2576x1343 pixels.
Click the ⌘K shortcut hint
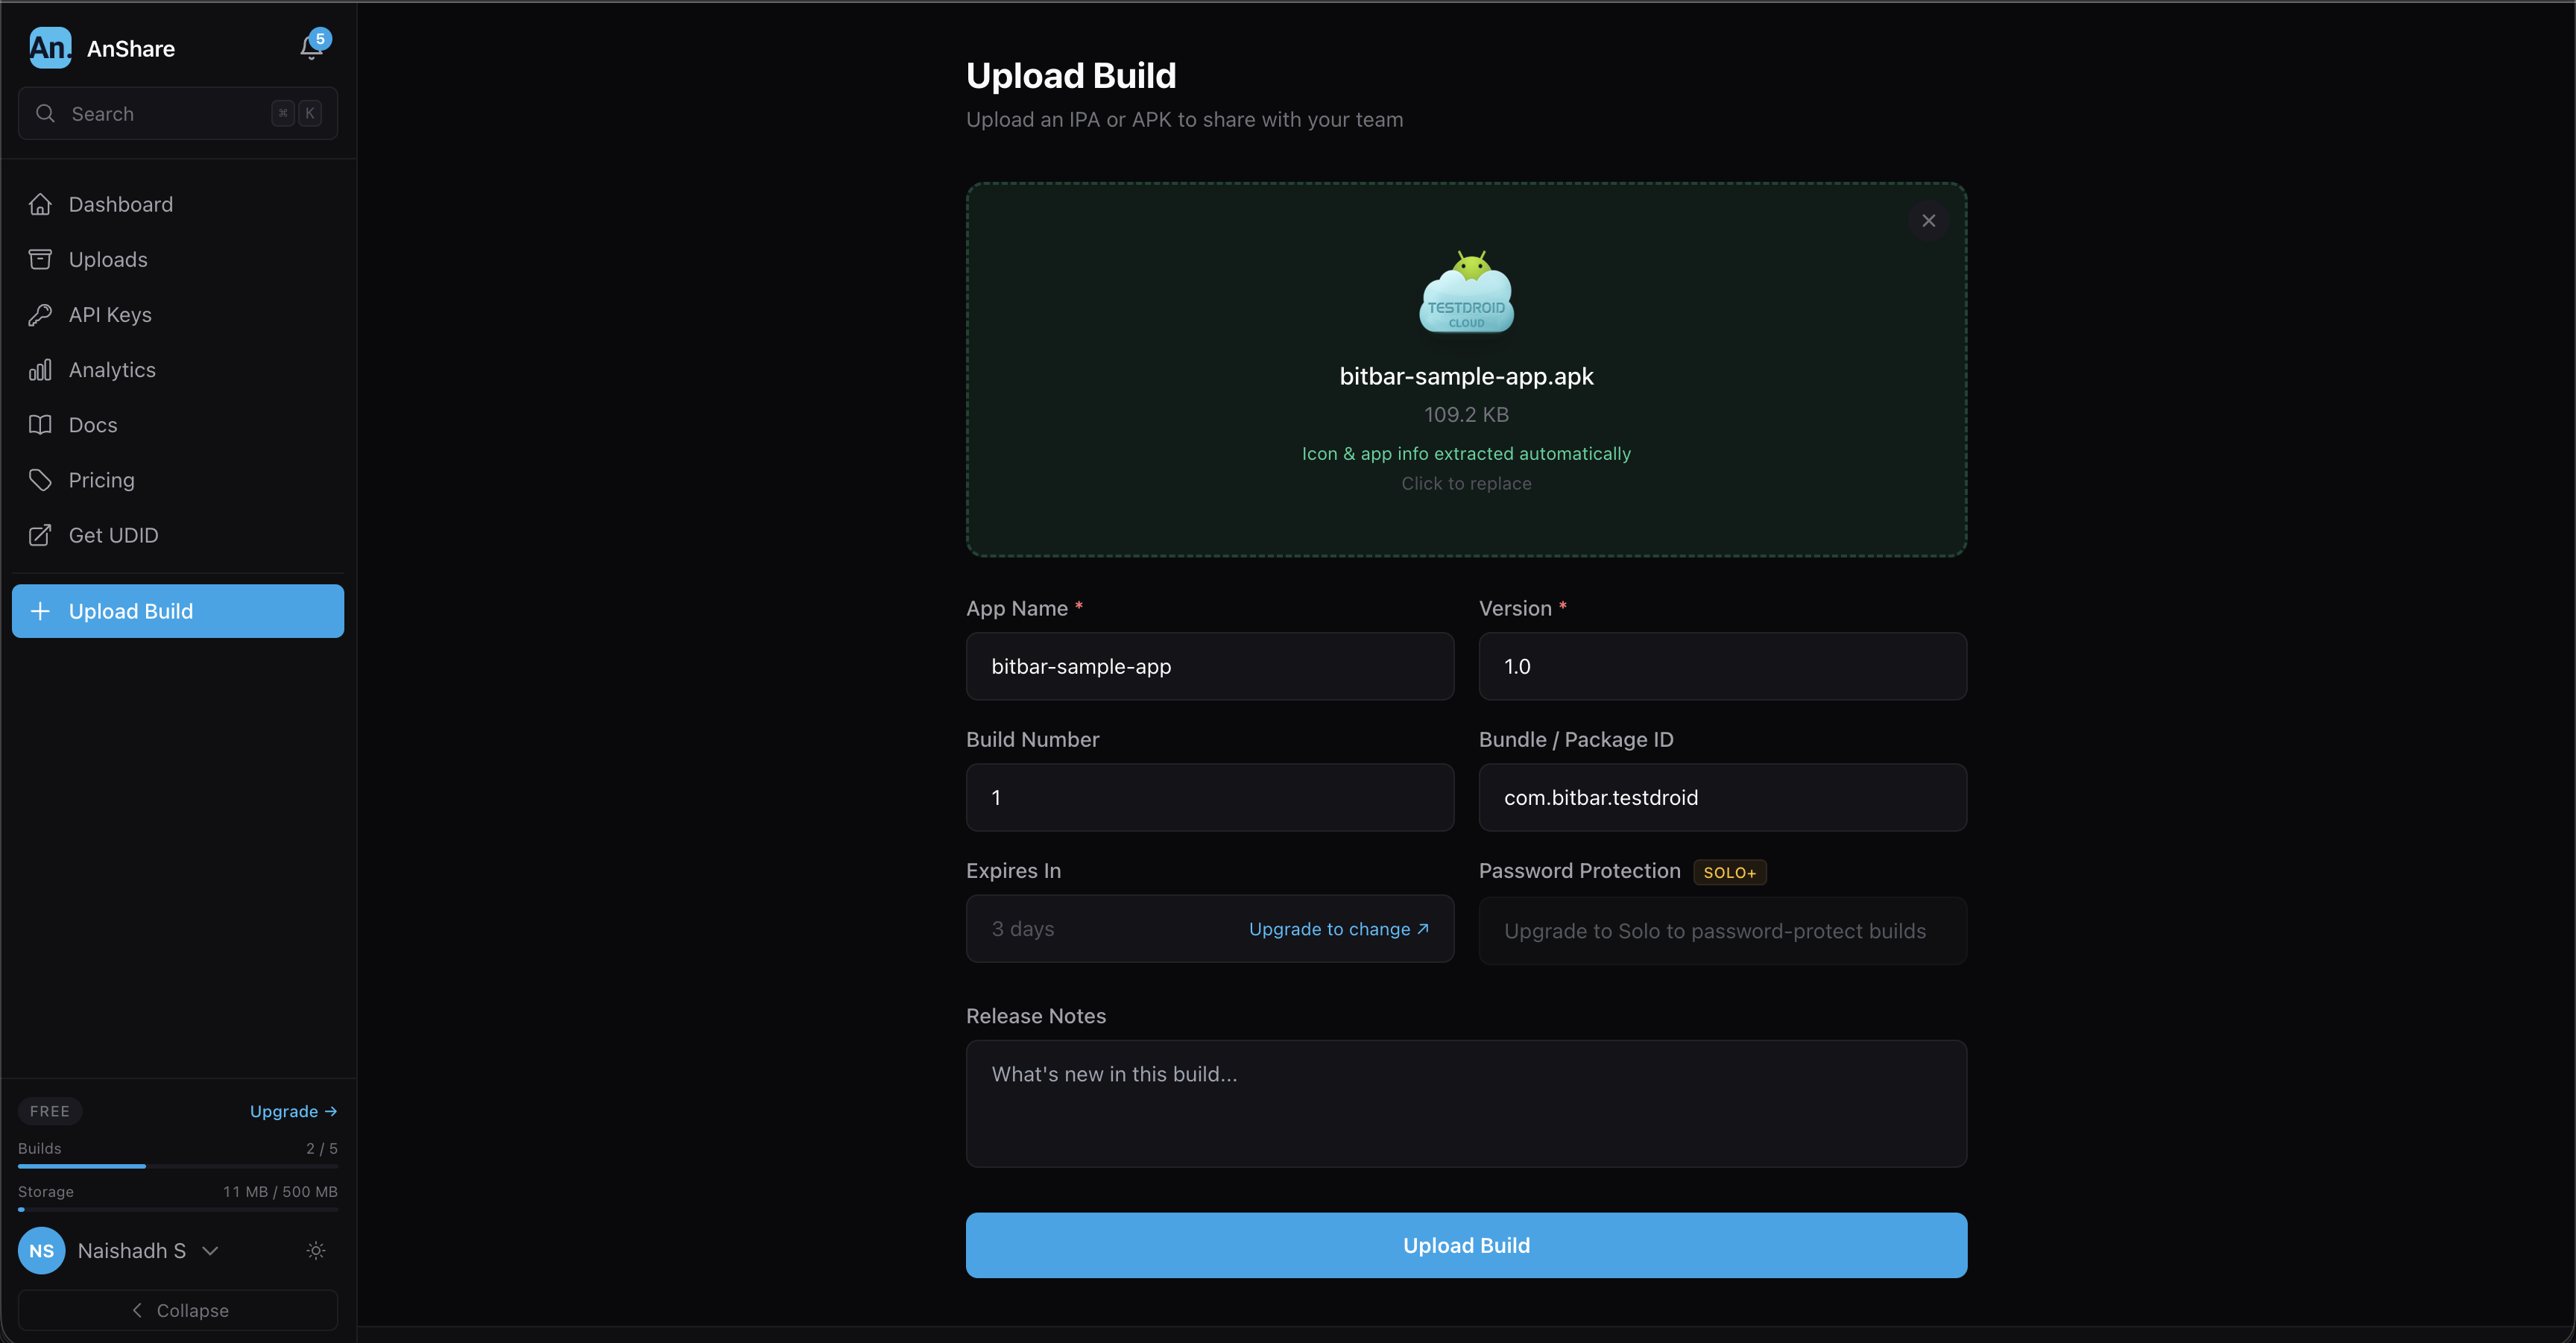point(297,113)
